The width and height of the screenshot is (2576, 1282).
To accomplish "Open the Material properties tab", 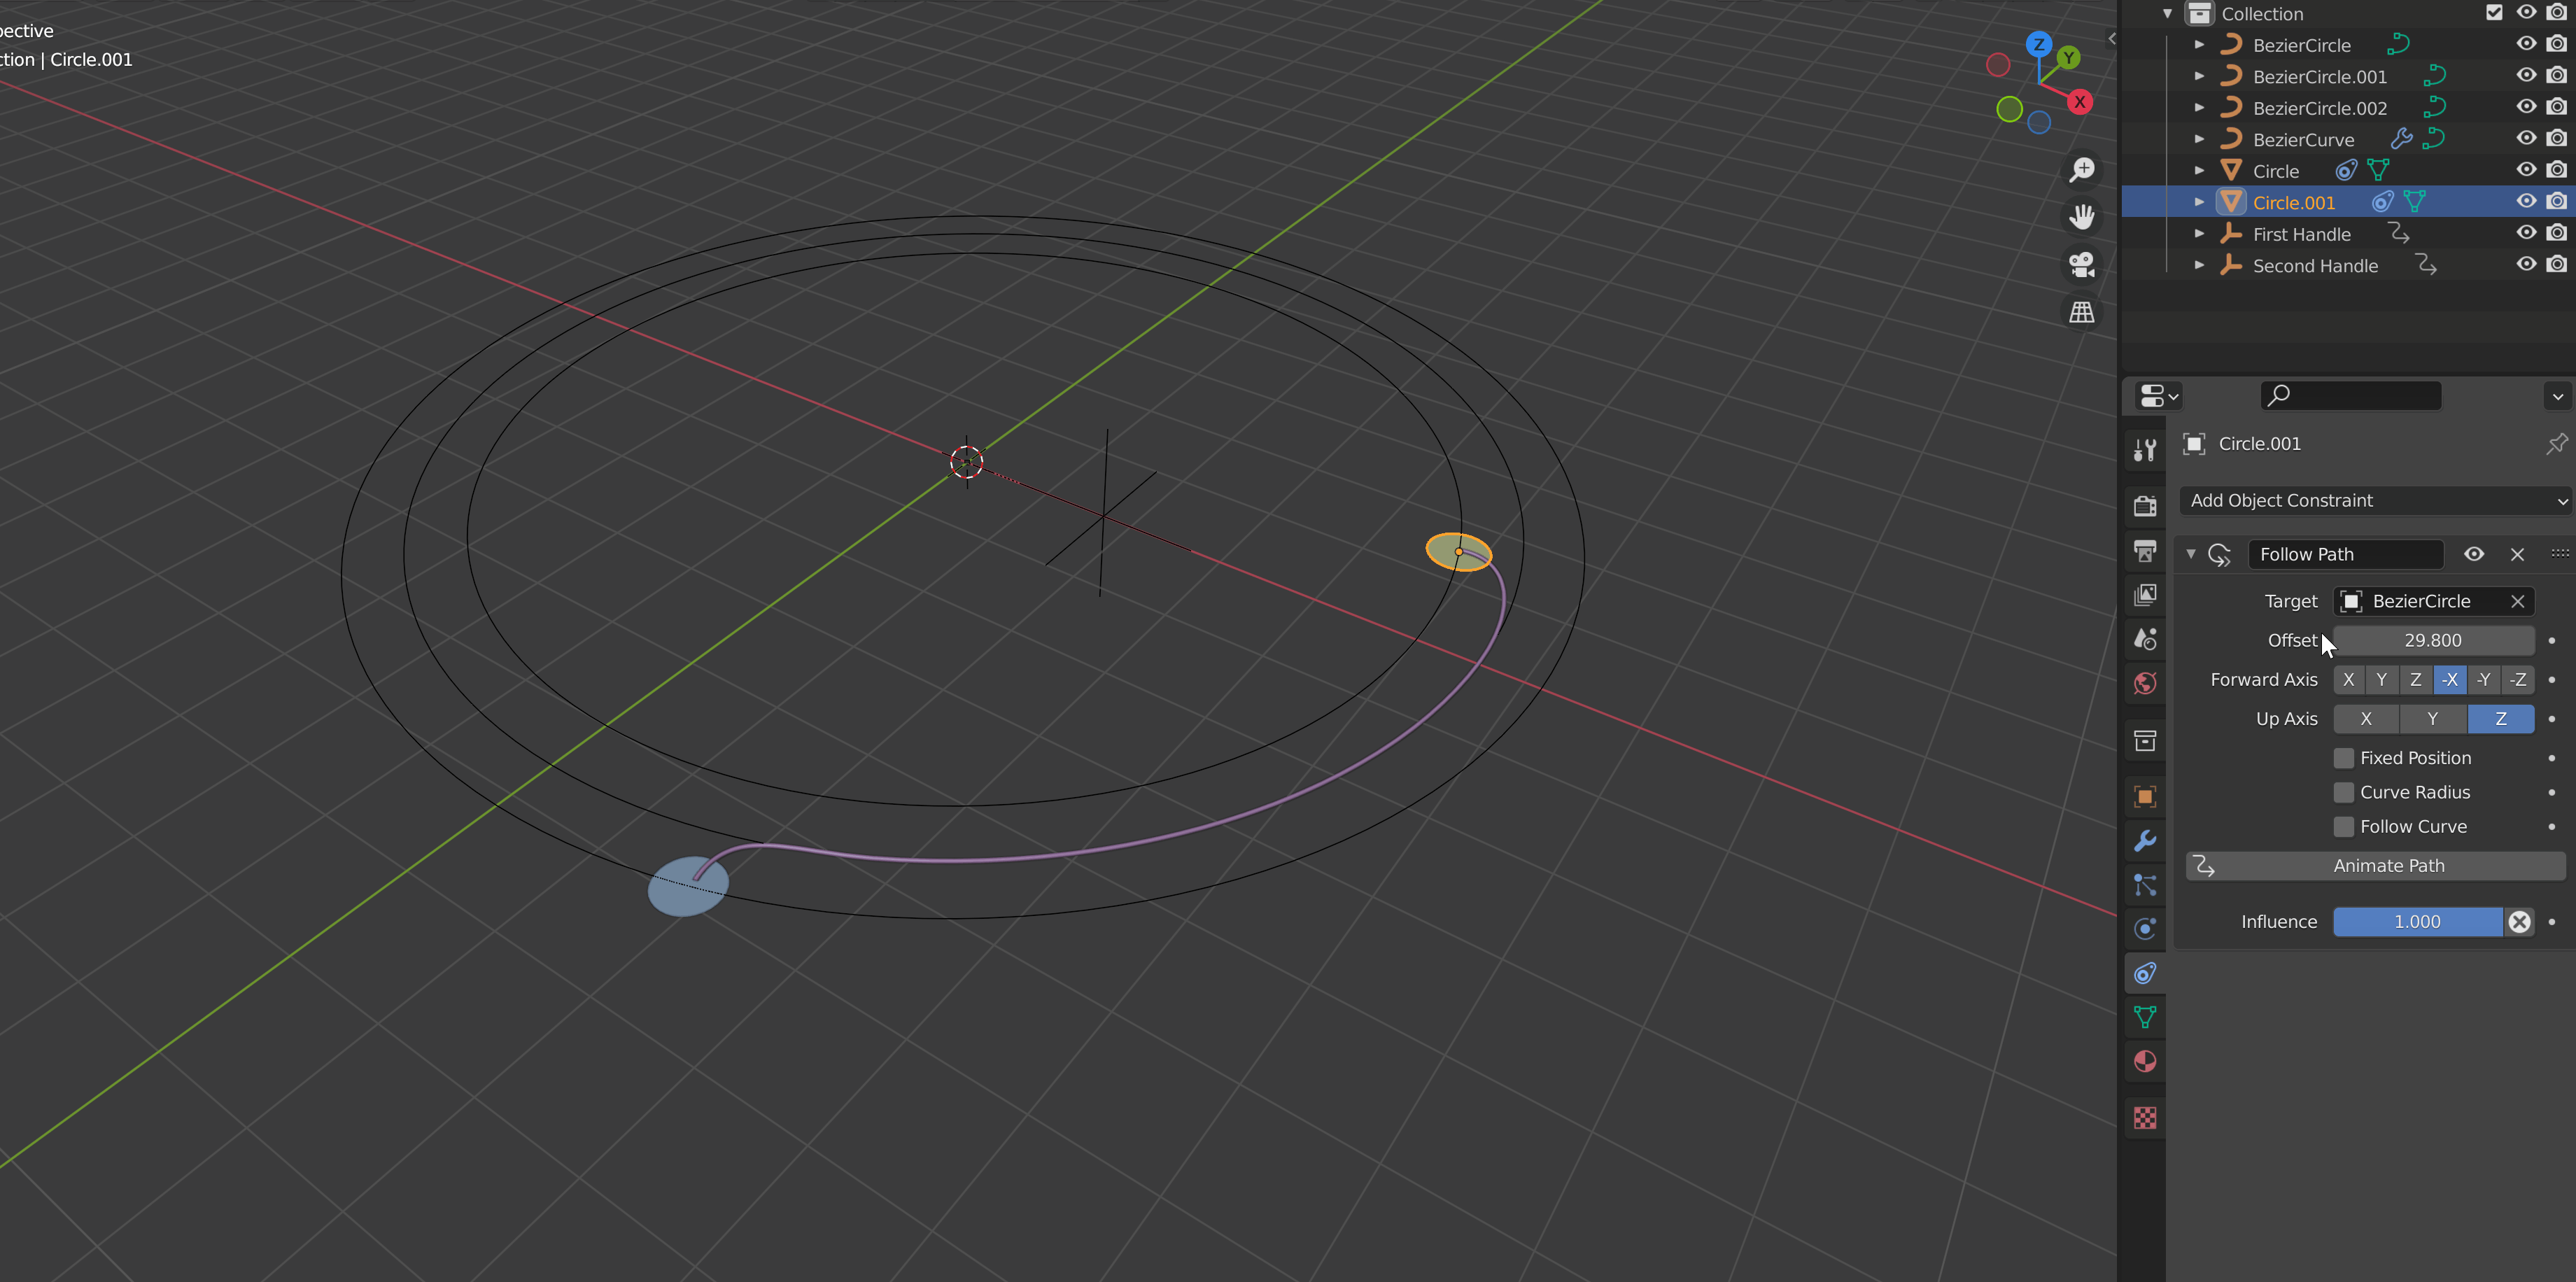I will tap(2145, 1061).
